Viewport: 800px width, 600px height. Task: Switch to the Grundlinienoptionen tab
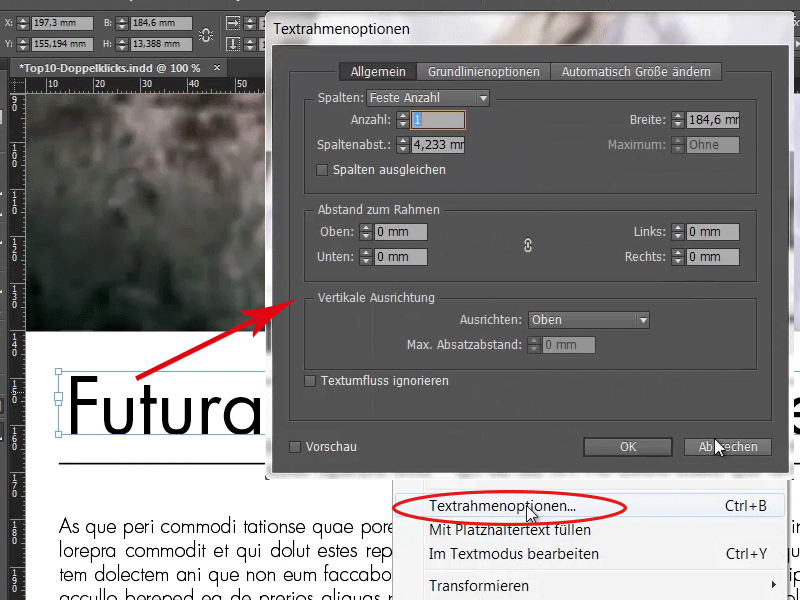[484, 71]
